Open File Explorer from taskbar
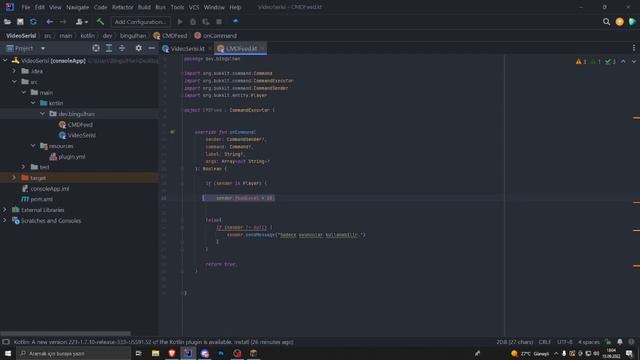This screenshot has width=640, height=360. (156, 353)
